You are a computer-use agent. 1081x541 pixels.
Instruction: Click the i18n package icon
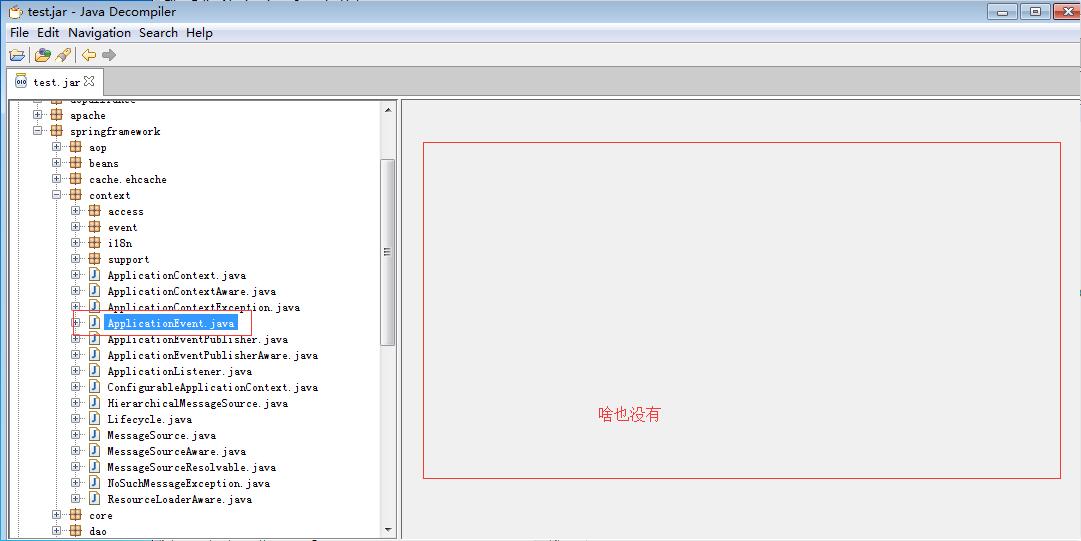[x=94, y=243]
